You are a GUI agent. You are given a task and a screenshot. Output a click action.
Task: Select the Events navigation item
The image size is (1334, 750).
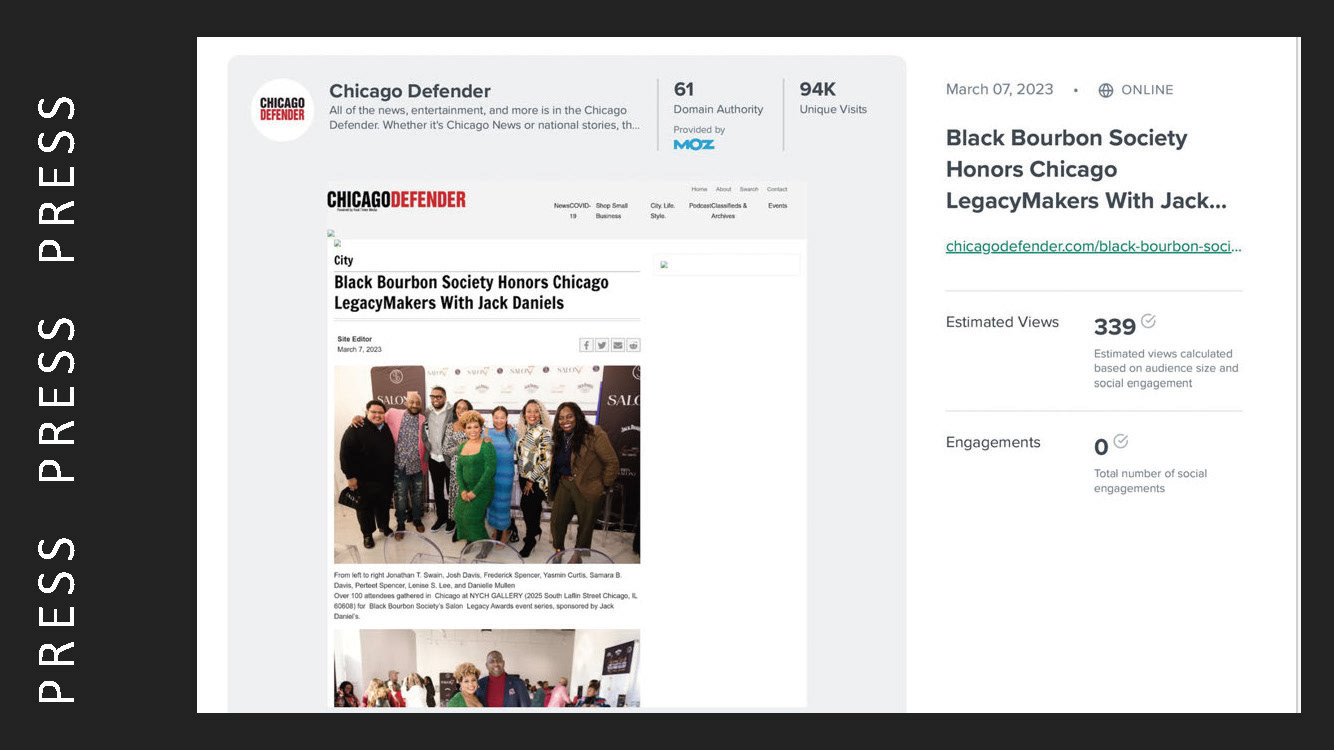click(777, 206)
